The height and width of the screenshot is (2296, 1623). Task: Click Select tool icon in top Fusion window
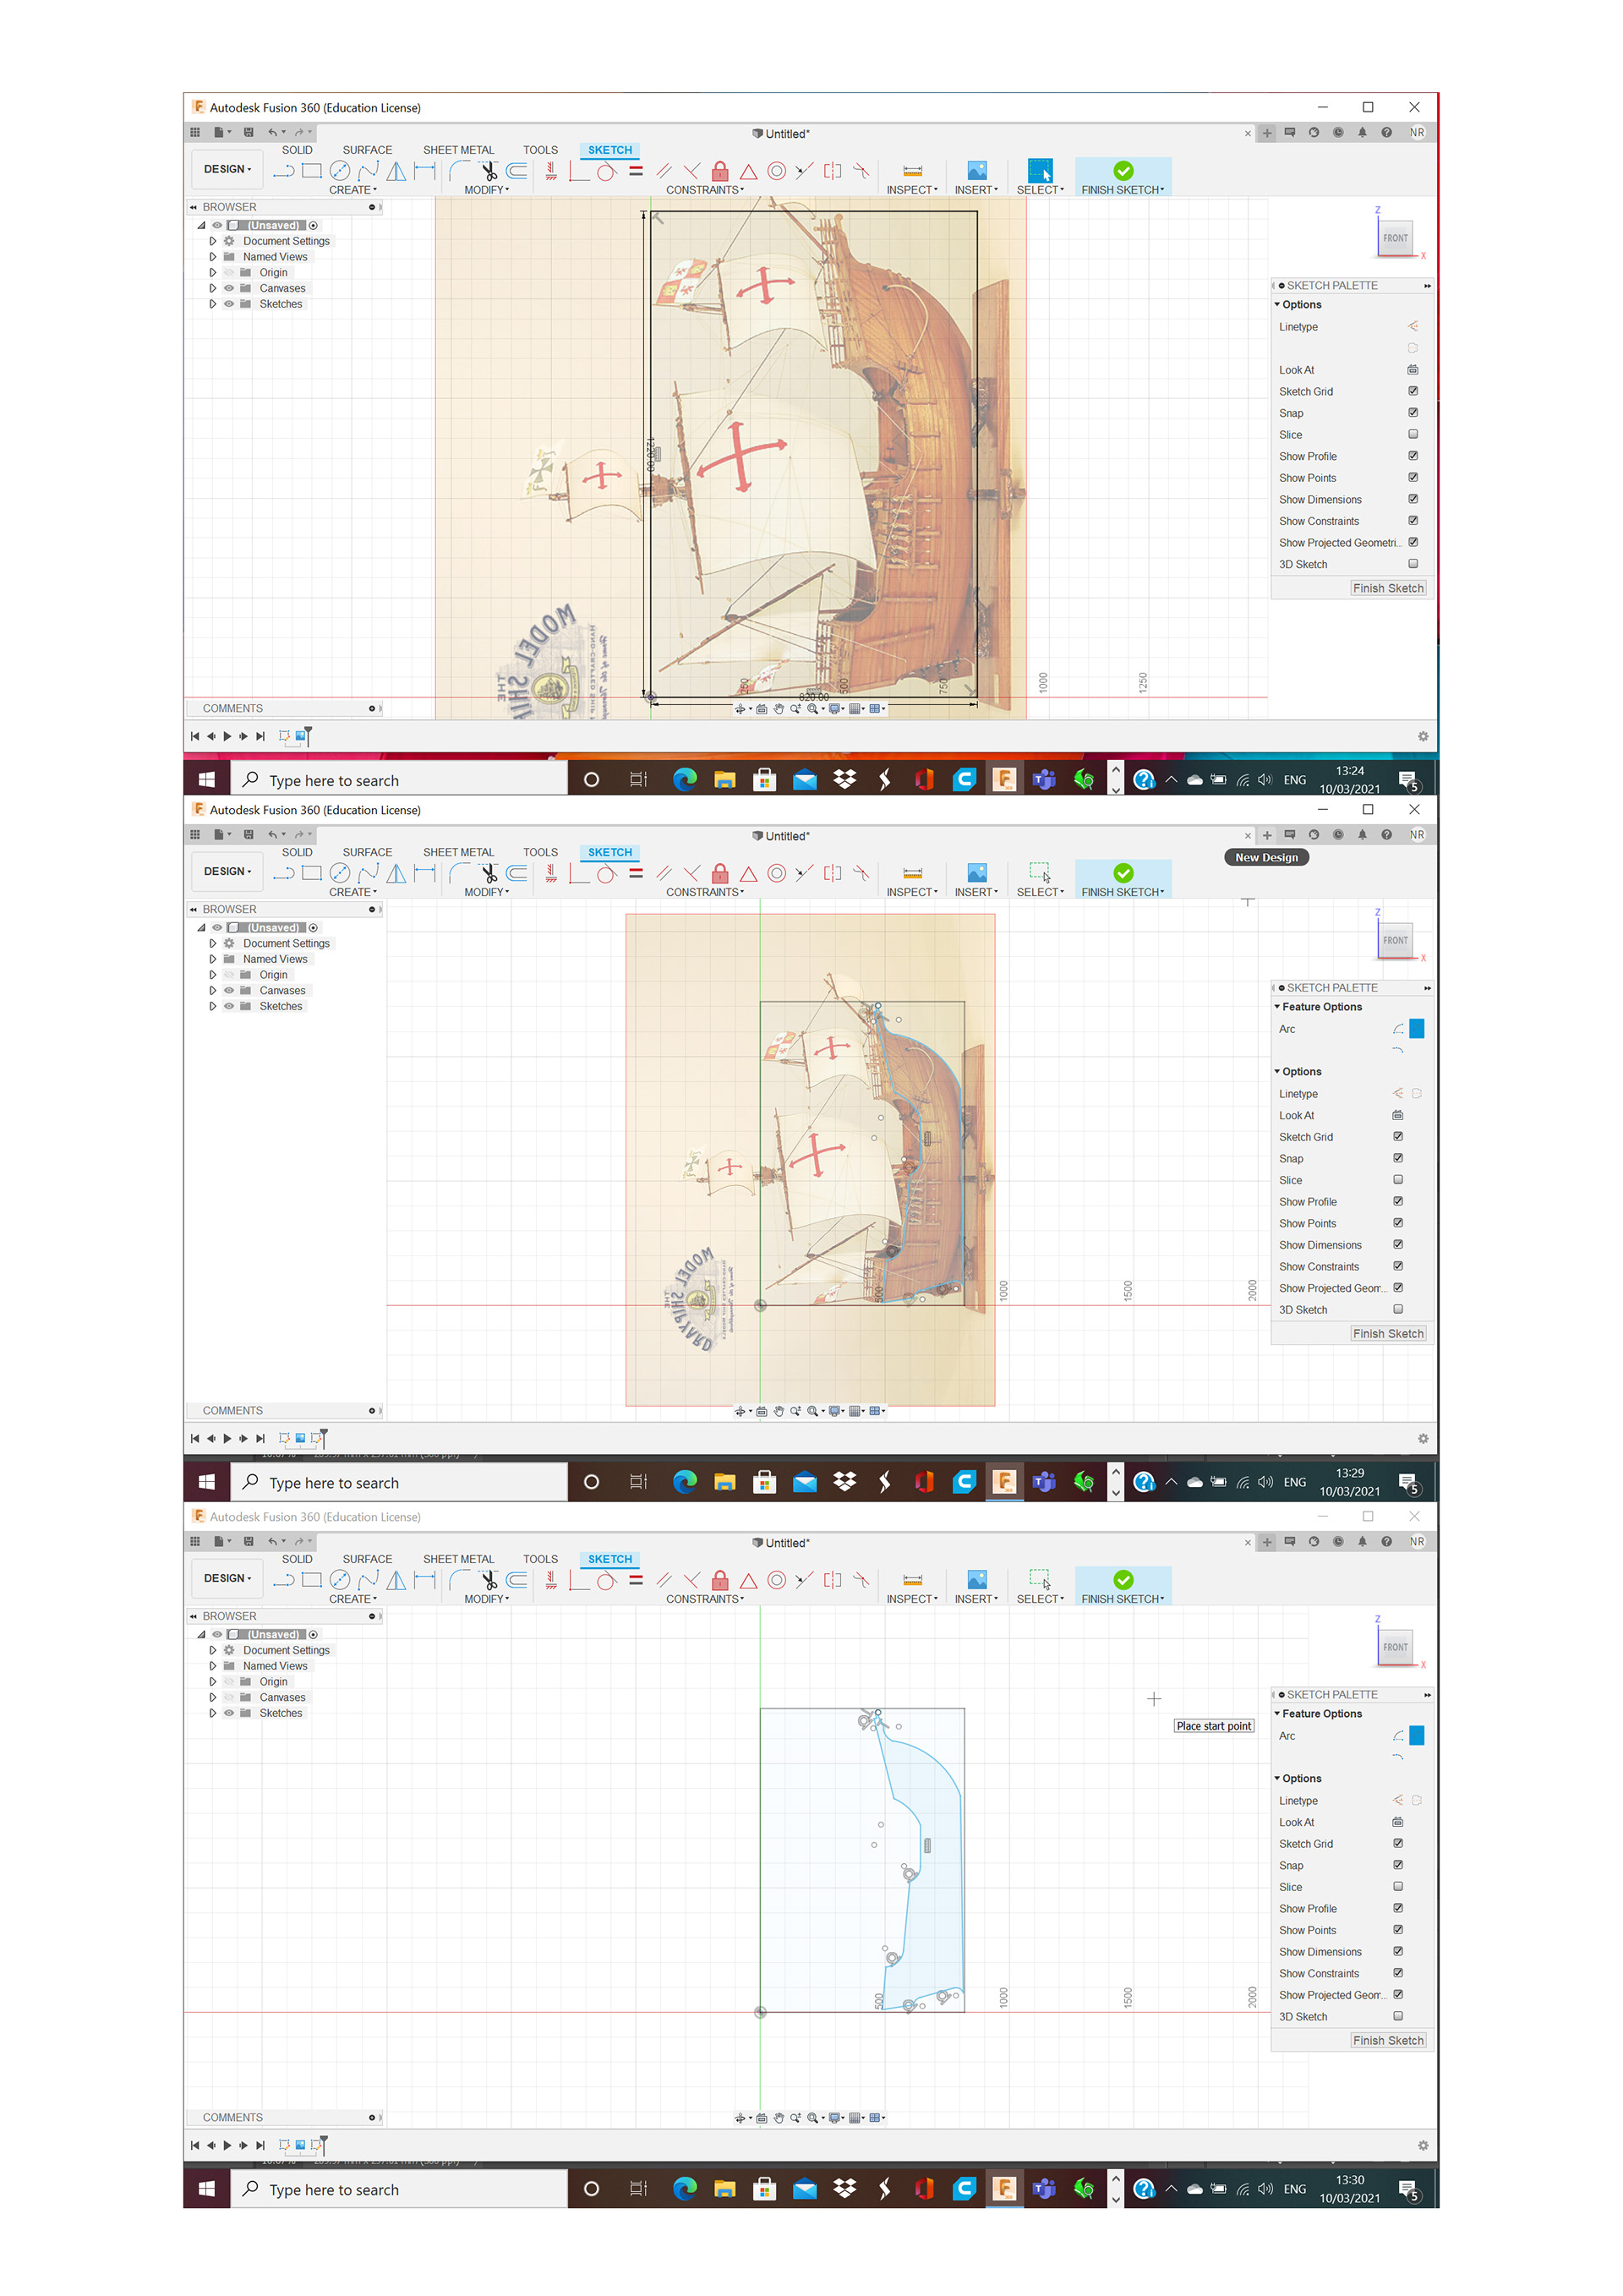[1040, 171]
